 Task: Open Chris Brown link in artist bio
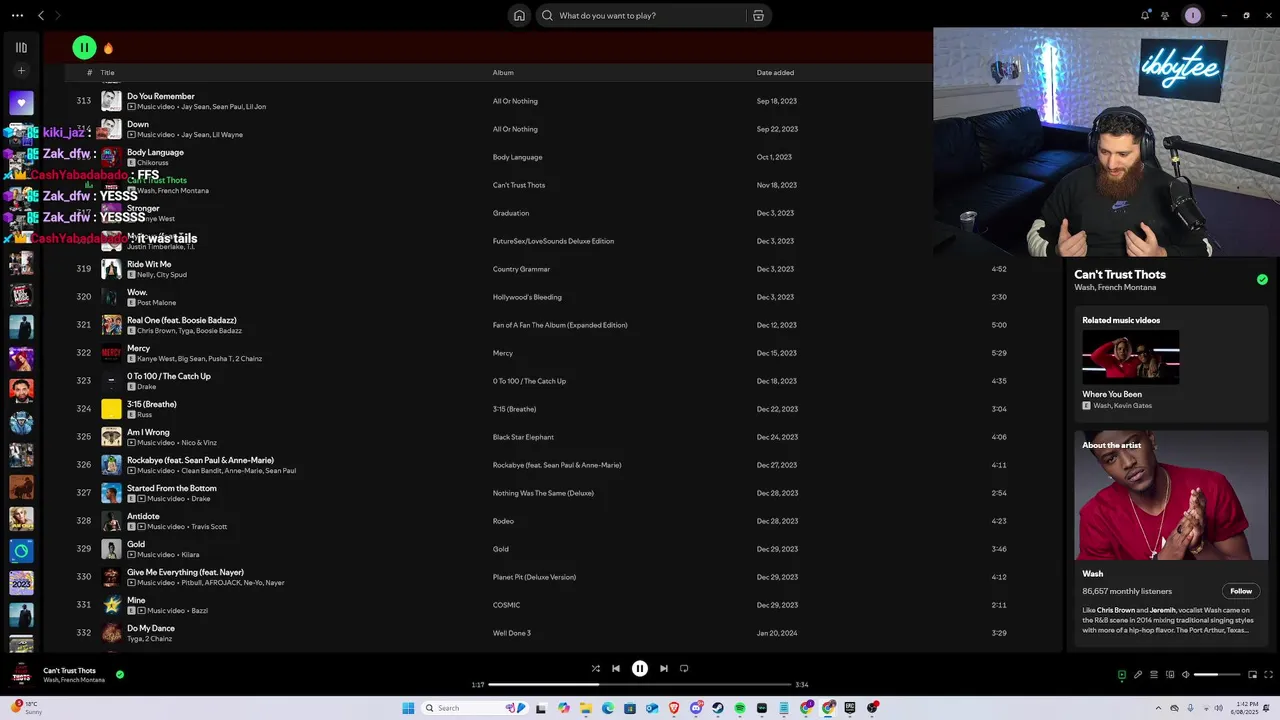[x=1116, y=610]
